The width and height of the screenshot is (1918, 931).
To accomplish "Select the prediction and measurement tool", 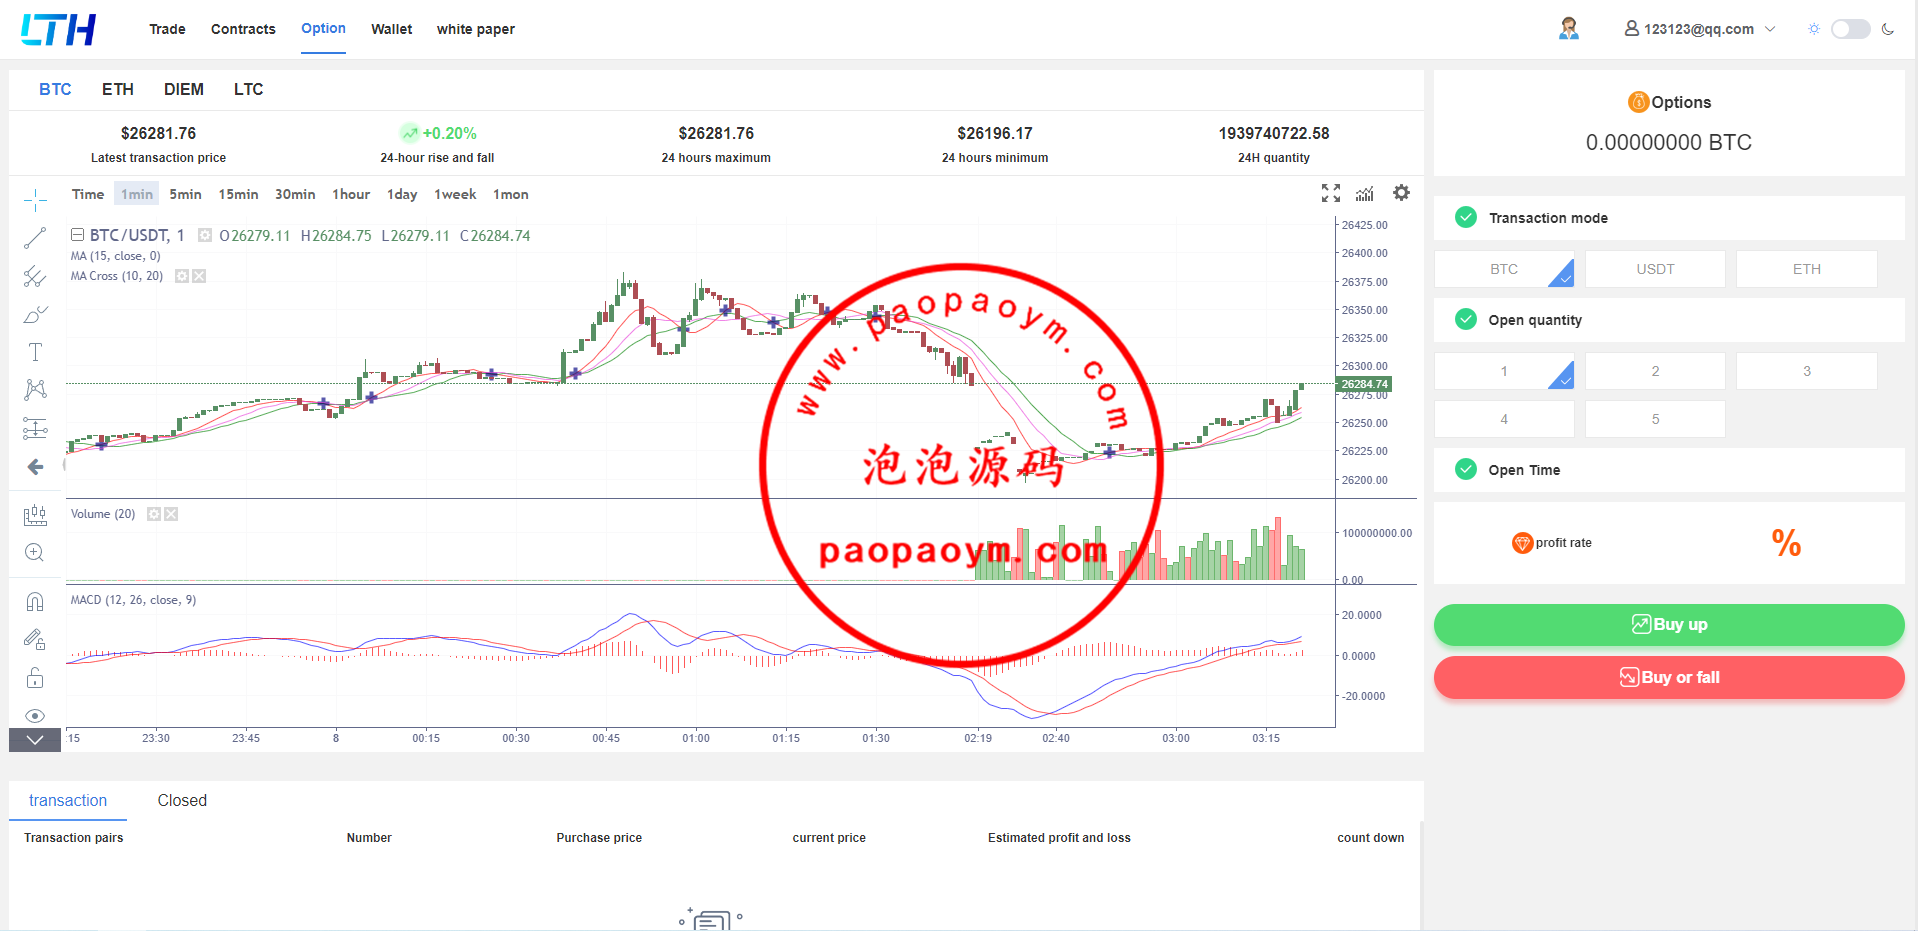I will click(x=35, y=428).
